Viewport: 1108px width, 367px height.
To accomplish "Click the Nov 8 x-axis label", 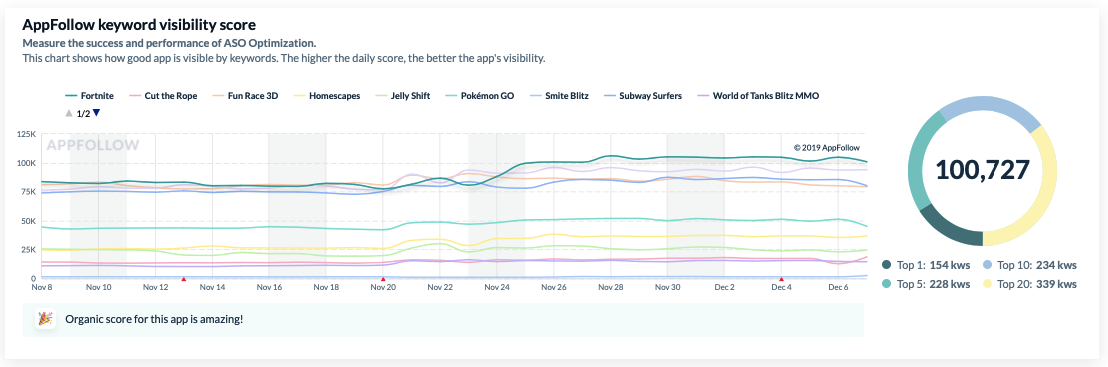I will [42, 288].
